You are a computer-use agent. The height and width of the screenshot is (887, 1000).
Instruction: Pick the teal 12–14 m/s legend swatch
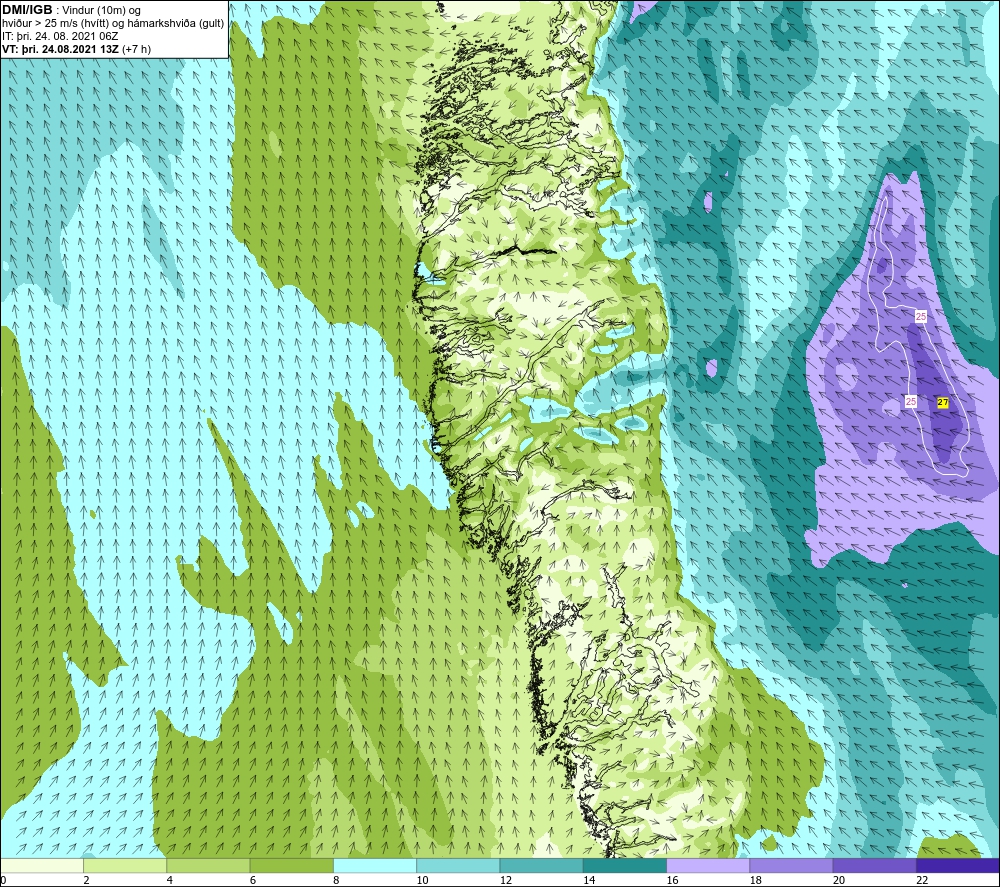click(541, 865)
